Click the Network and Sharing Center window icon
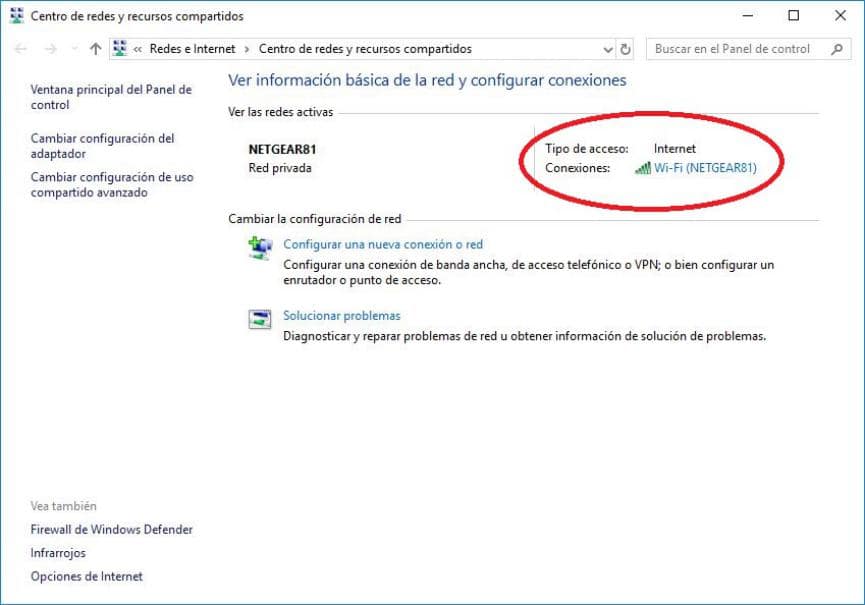This screenshot has height=605, width=865. 15,16
